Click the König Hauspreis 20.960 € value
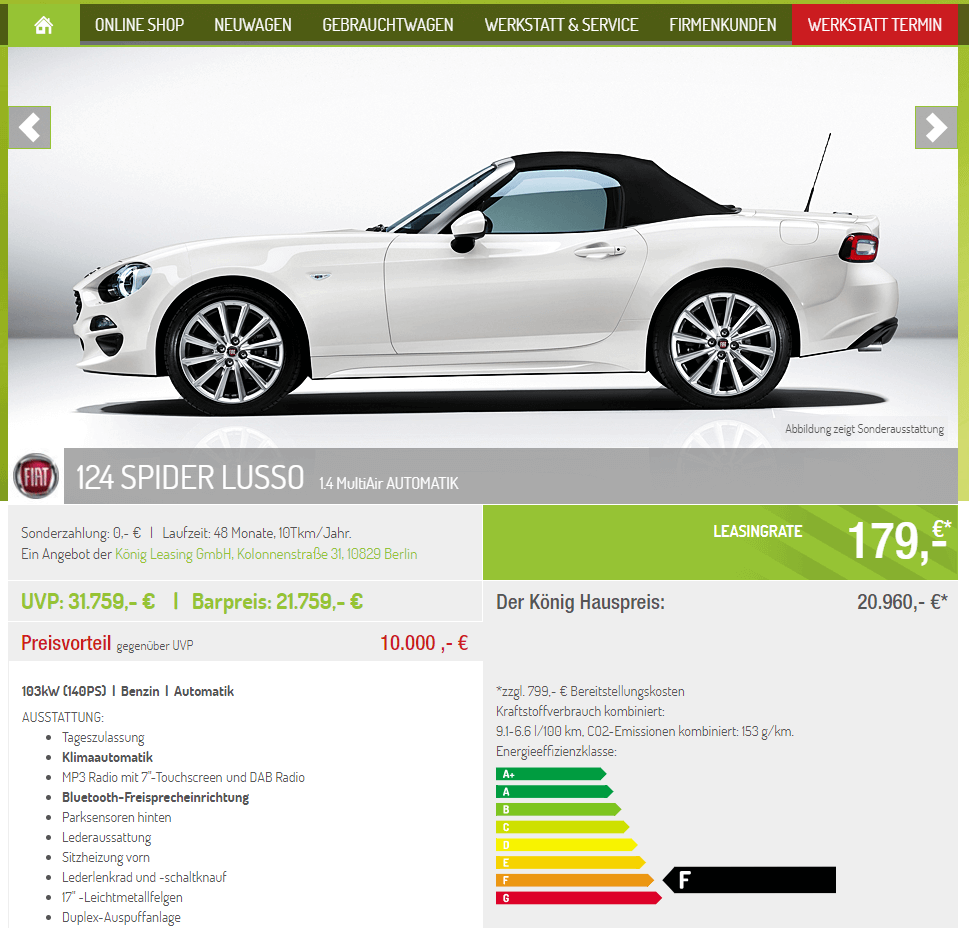The height and width of the screenshot is (928, 969). [902, 602]
